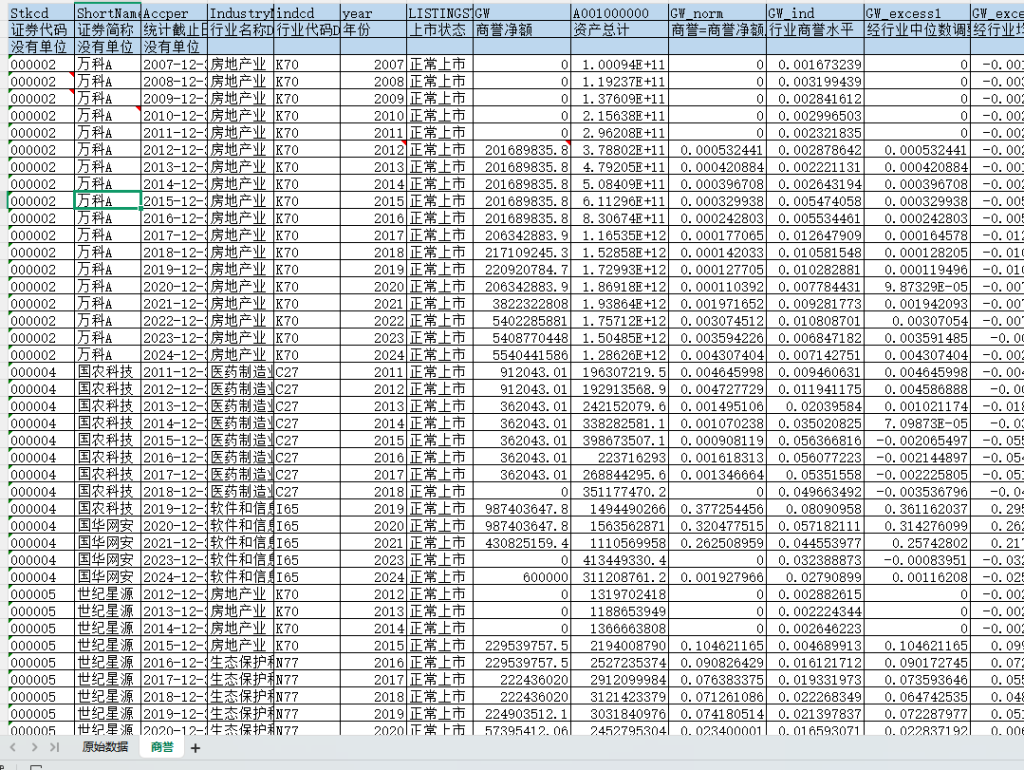Select the GW_excess1 cell -0.003536796
1024x770 pixels.
[x=918, y=491]
